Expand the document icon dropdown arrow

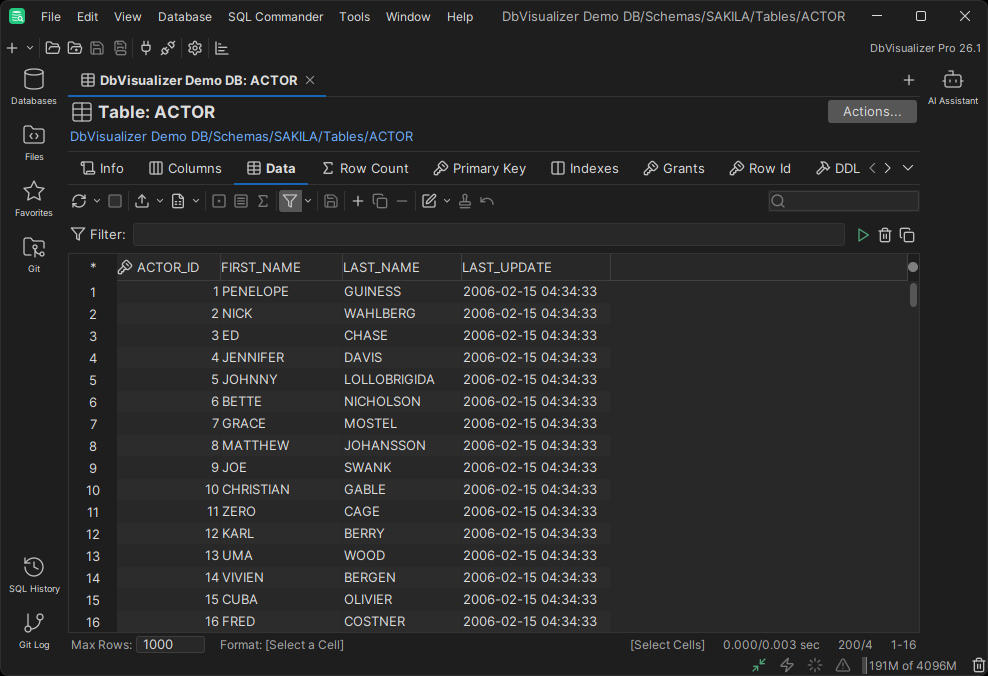[x=196, y=201]
